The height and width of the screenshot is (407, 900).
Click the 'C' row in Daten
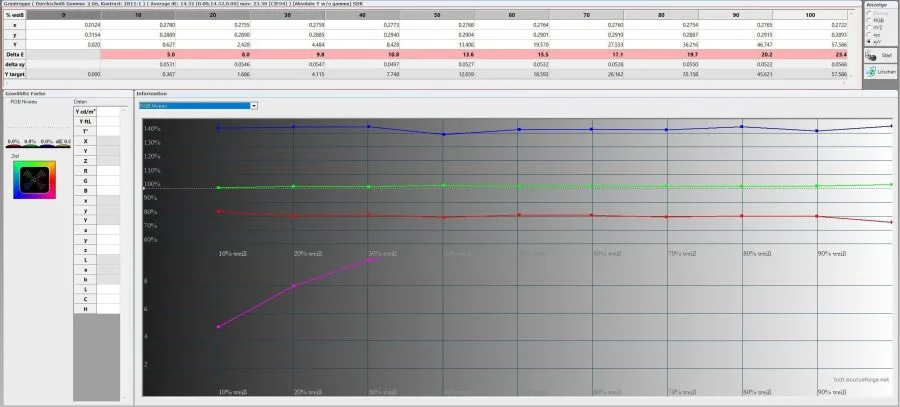coord(96,299)
